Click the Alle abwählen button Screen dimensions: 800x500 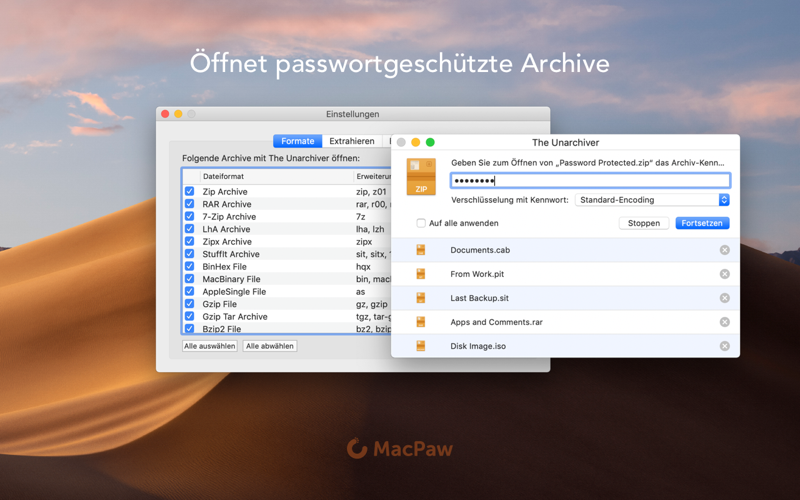(269, 346)
